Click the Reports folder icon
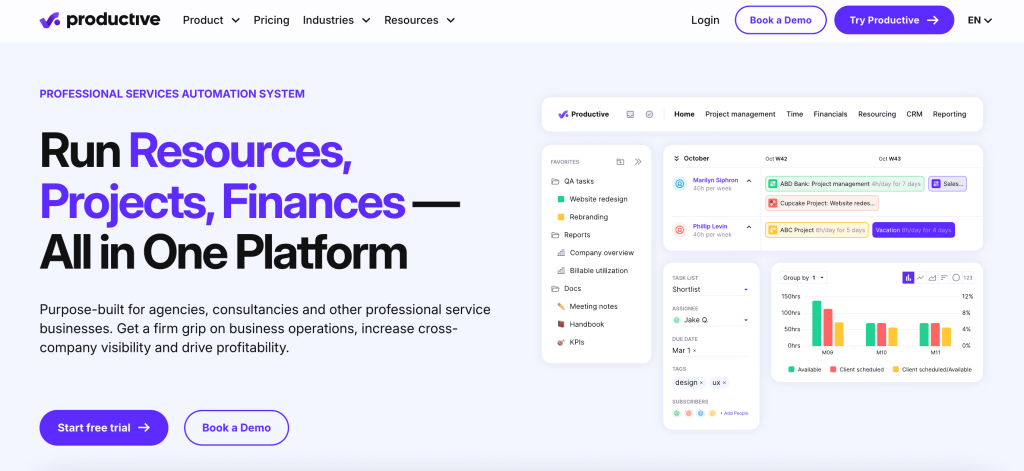Screen dimensions: 1024x471 point(555,235)
